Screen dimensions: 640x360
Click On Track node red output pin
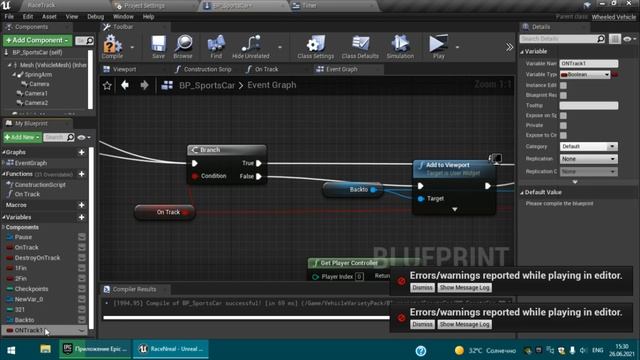pyautogui.click(x=186, y=212)
